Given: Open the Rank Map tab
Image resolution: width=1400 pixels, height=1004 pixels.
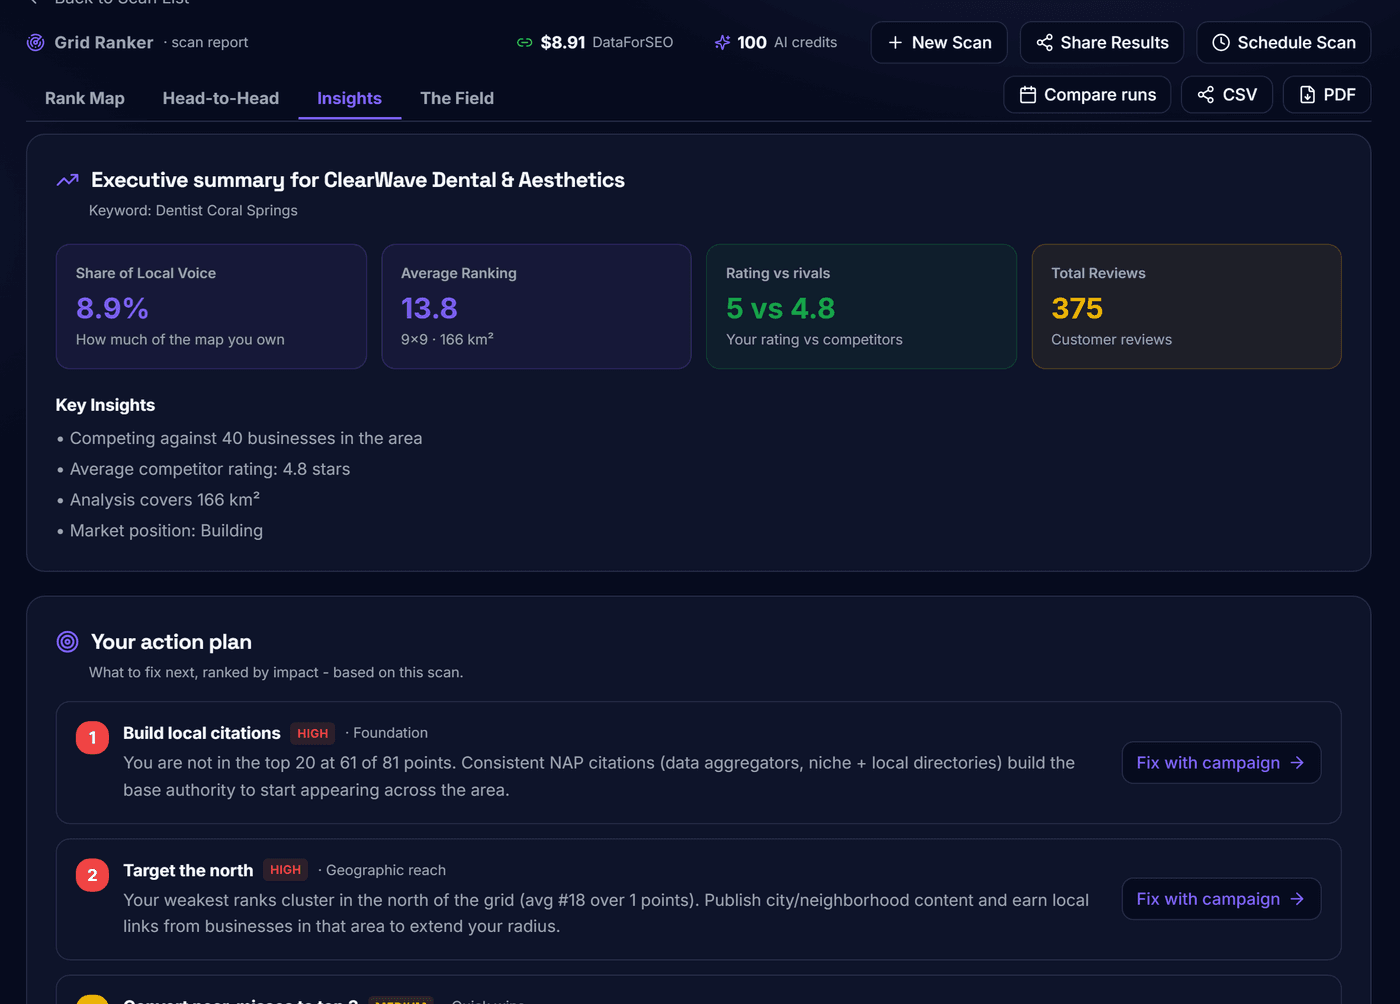Looking at the screenshot, I should [x=85, y=98].
